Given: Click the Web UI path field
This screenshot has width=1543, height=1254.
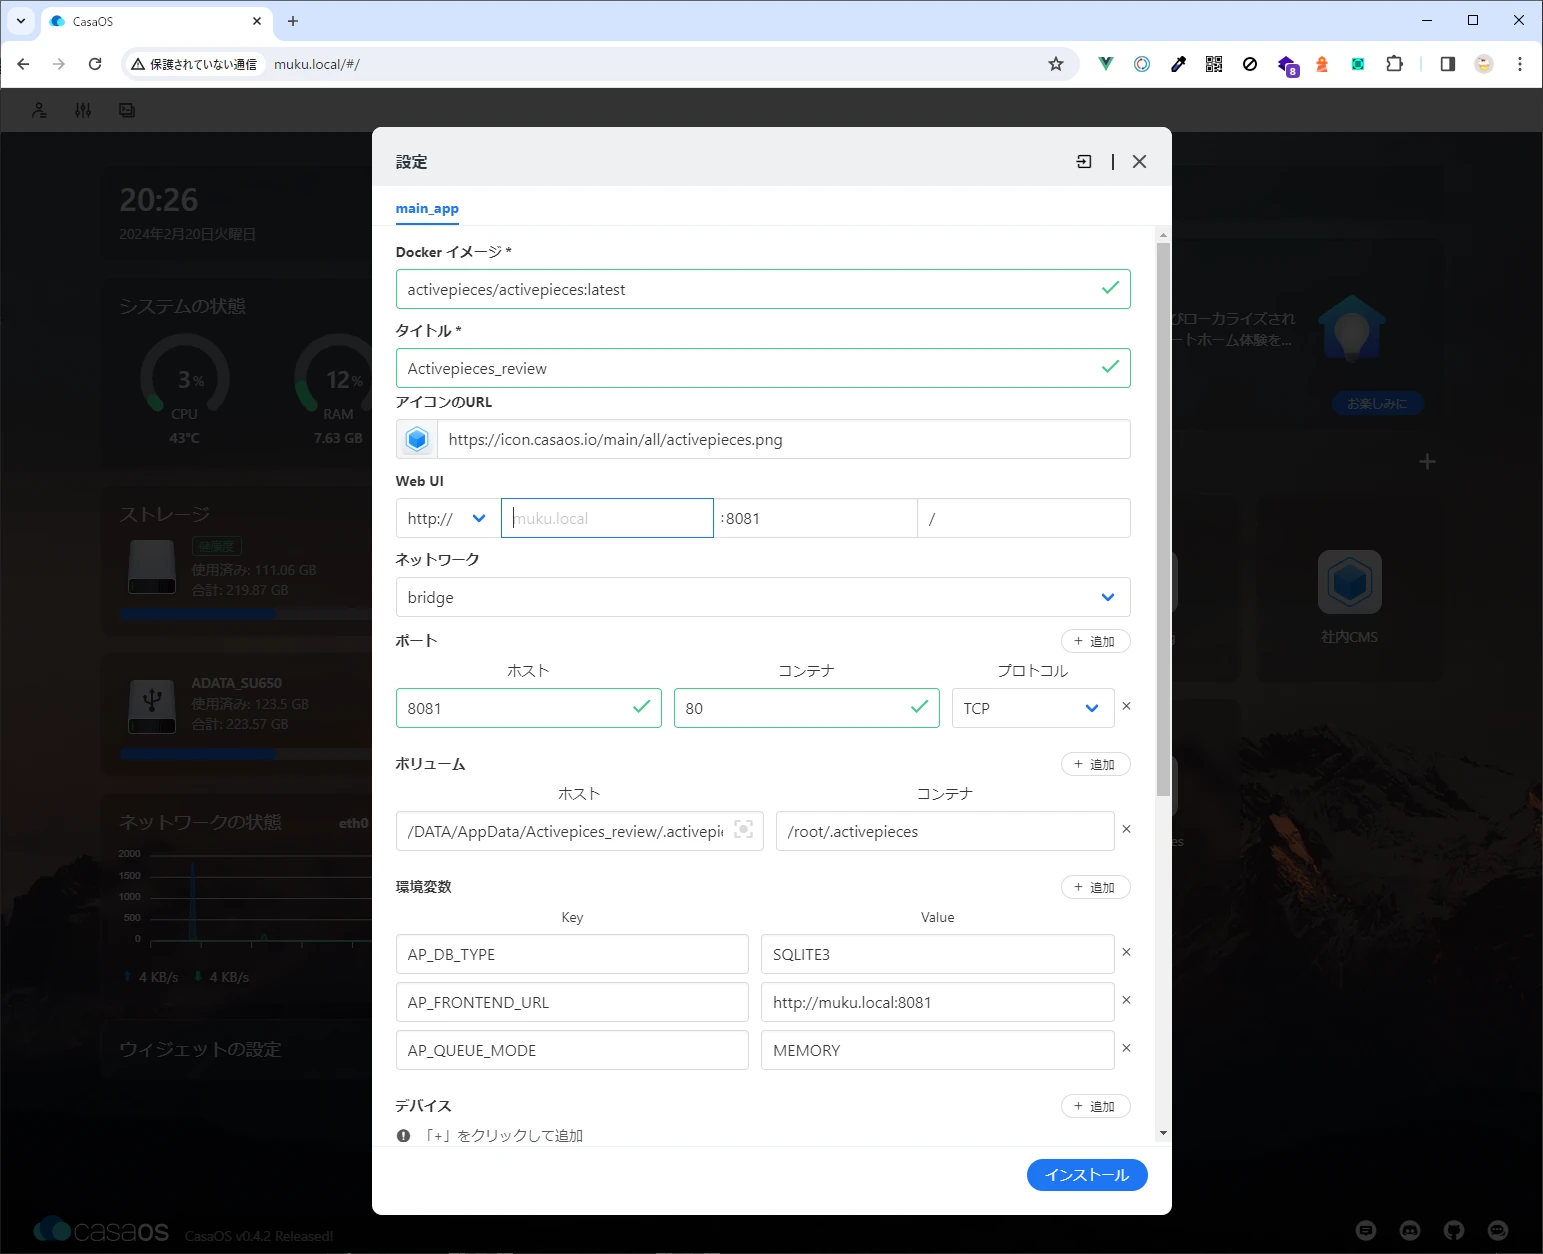Looking at the screenshot, I should click(x=1024, y=518).
